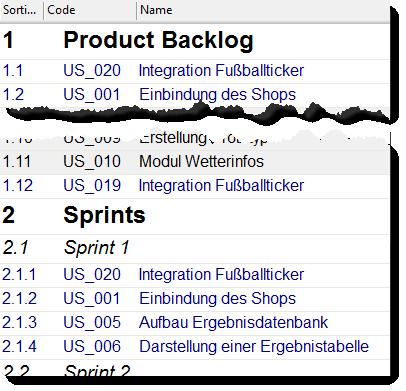Select row 2.1.1 Integration Fußballticker
Viewport: 406px width, 391px height.
coord(195,275)
